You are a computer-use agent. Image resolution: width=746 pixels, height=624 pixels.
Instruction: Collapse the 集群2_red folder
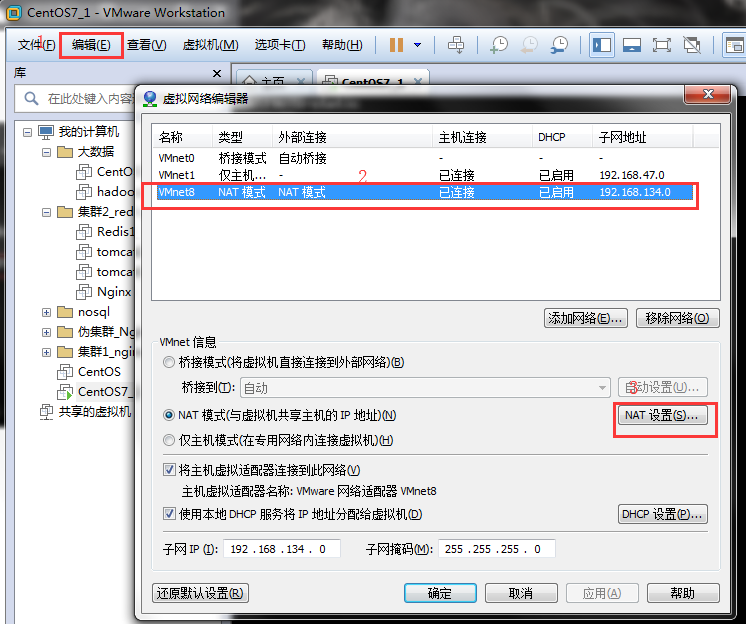[x=46, y=212]
